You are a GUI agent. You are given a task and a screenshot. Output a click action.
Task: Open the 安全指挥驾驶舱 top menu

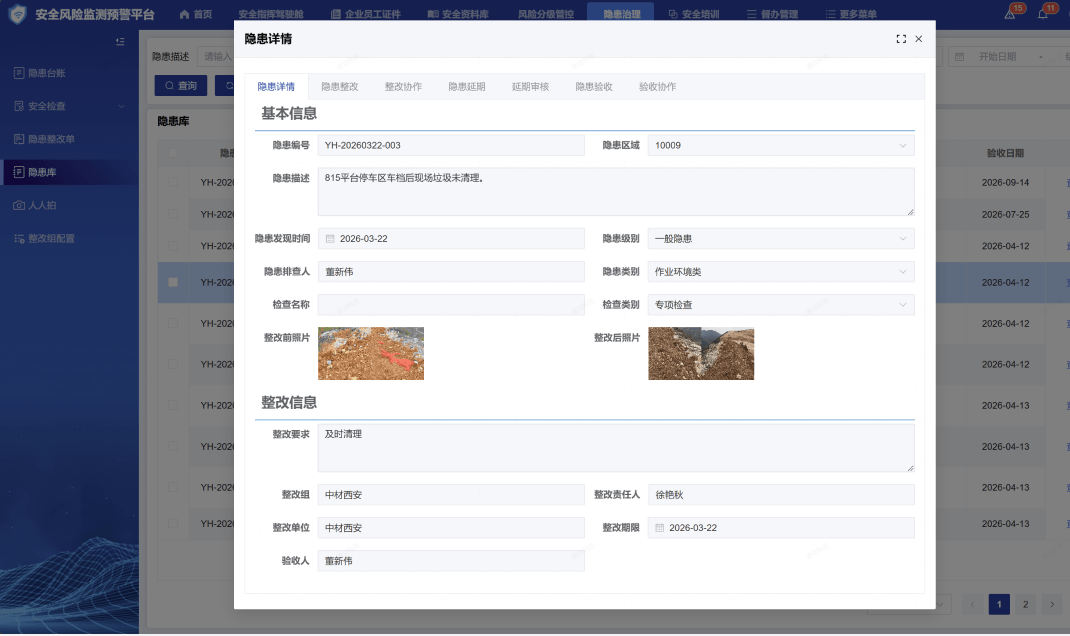tap(271, 14)
